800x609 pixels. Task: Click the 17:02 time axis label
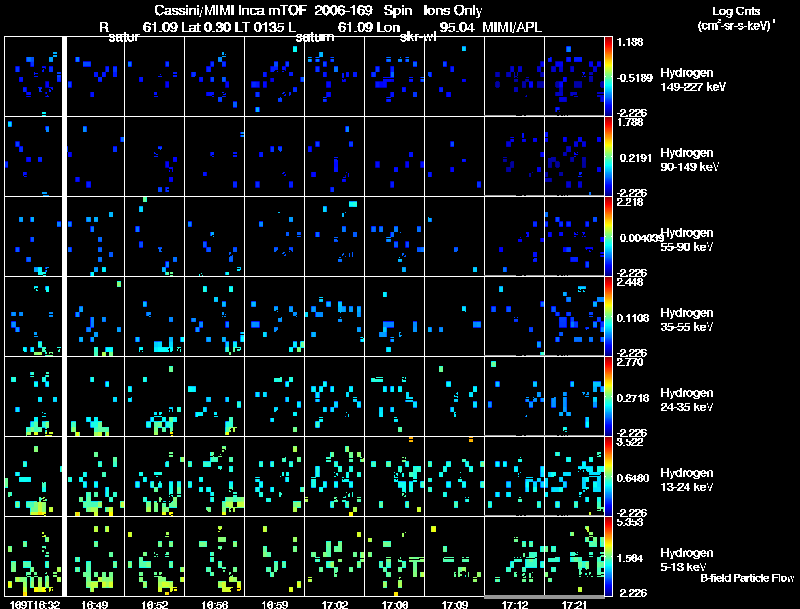point(335,605)
